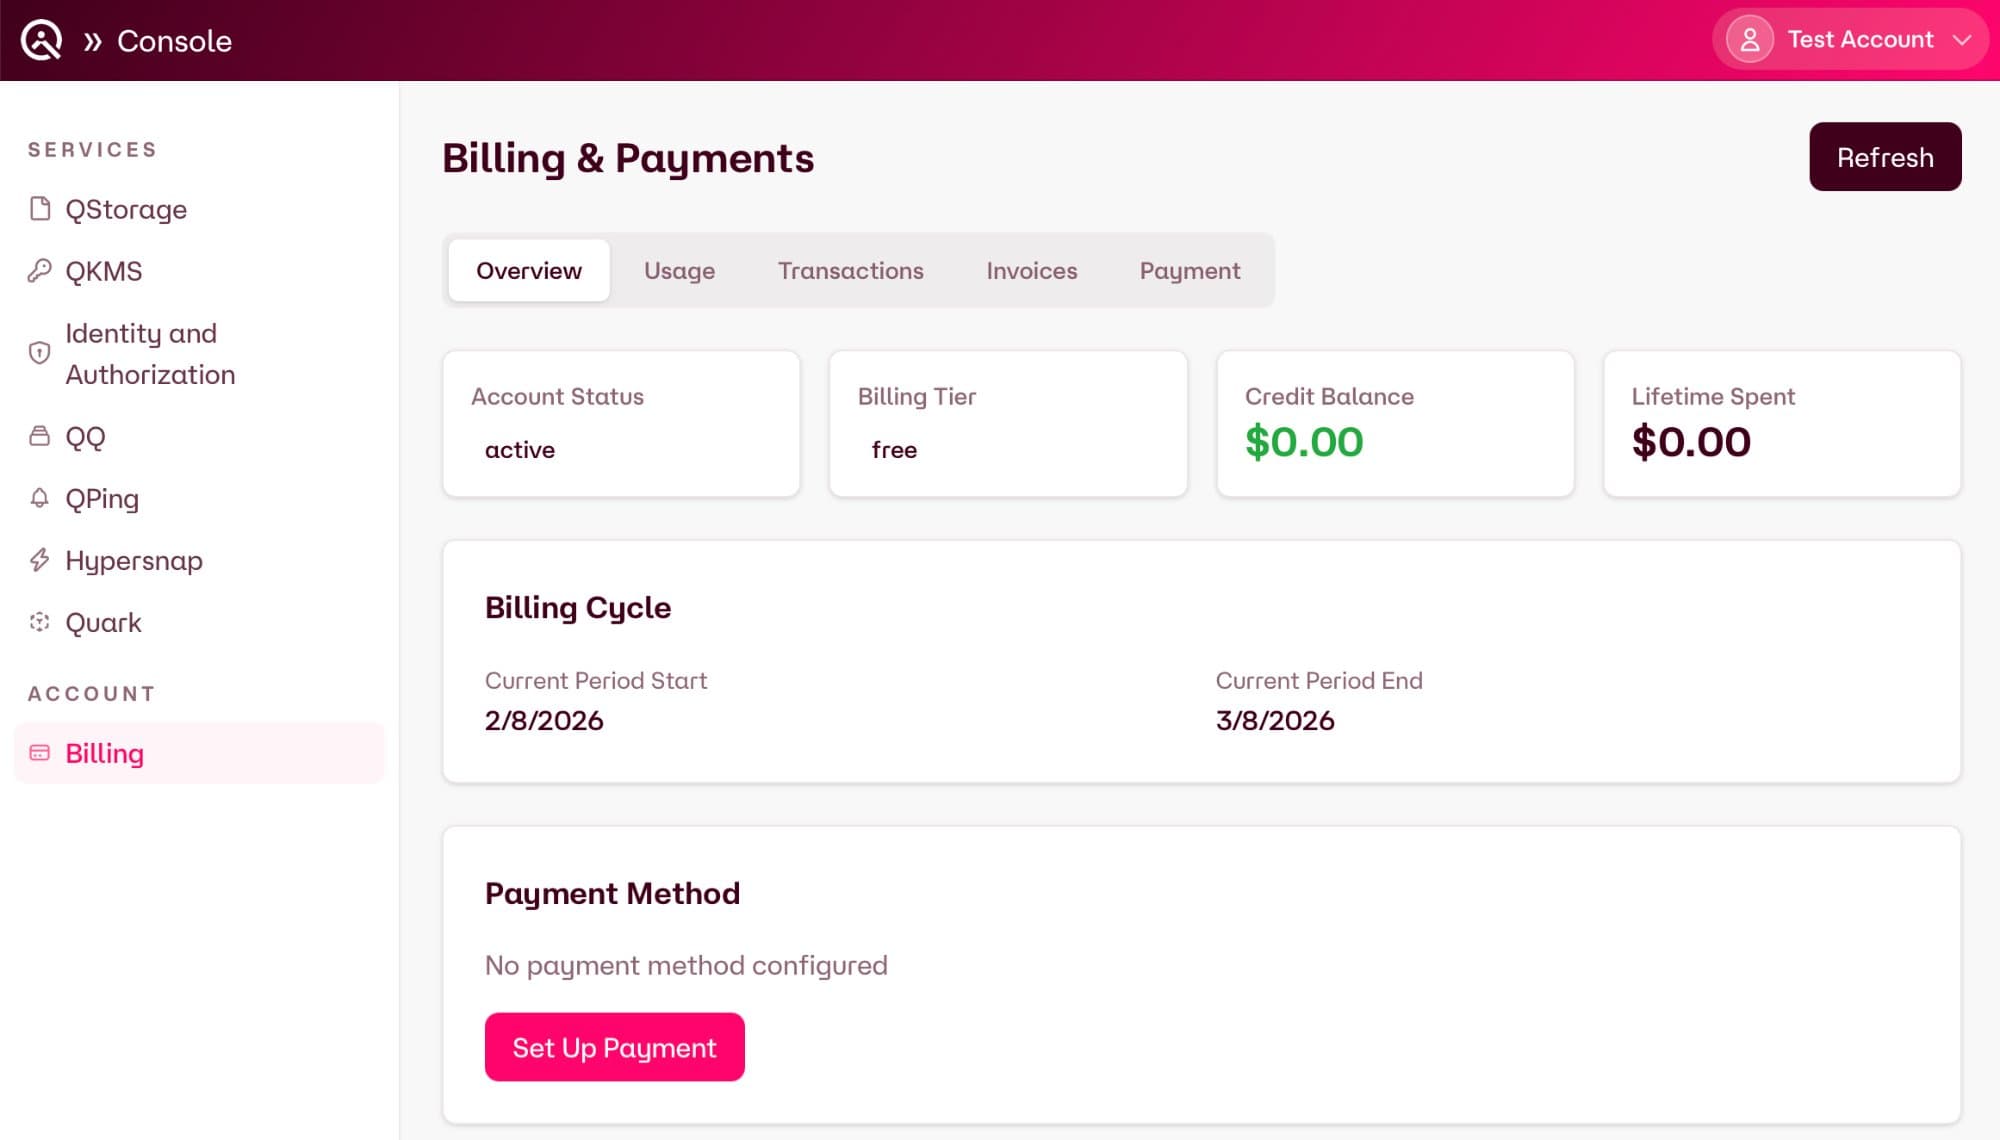This screenshot has width=2000, height=1140.
Task: Click the Billing credit card icon
Action: pyautogui.click(x=40, y=753)
